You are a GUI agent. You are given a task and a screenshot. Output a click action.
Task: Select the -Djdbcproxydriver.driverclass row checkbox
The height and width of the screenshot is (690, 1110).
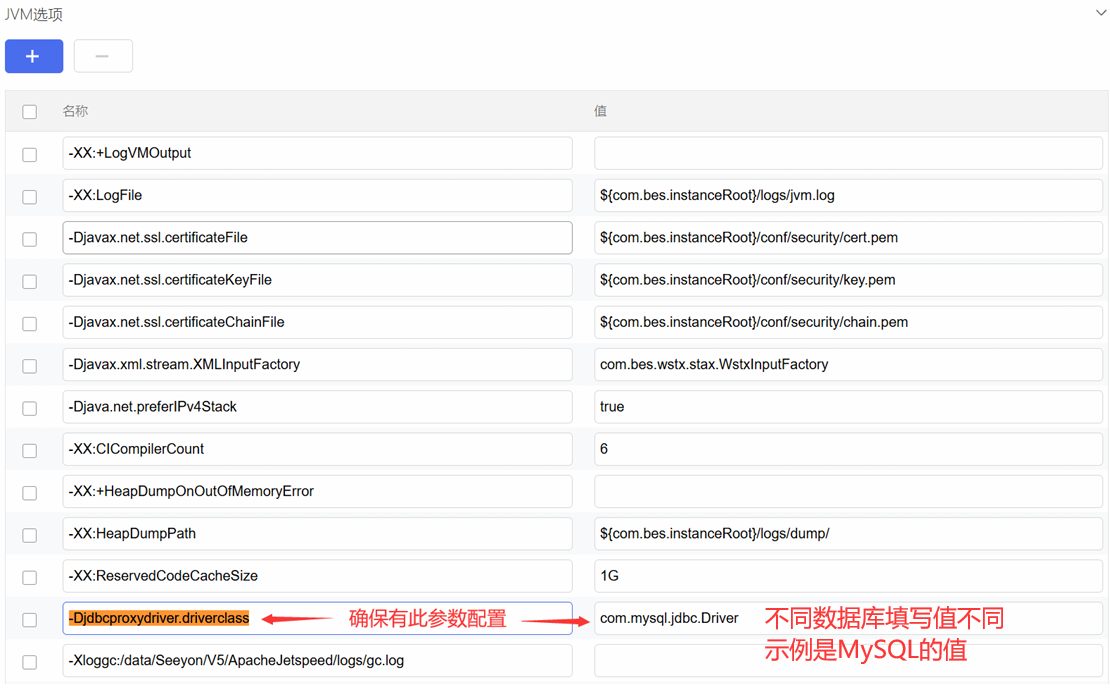[30, 620]
